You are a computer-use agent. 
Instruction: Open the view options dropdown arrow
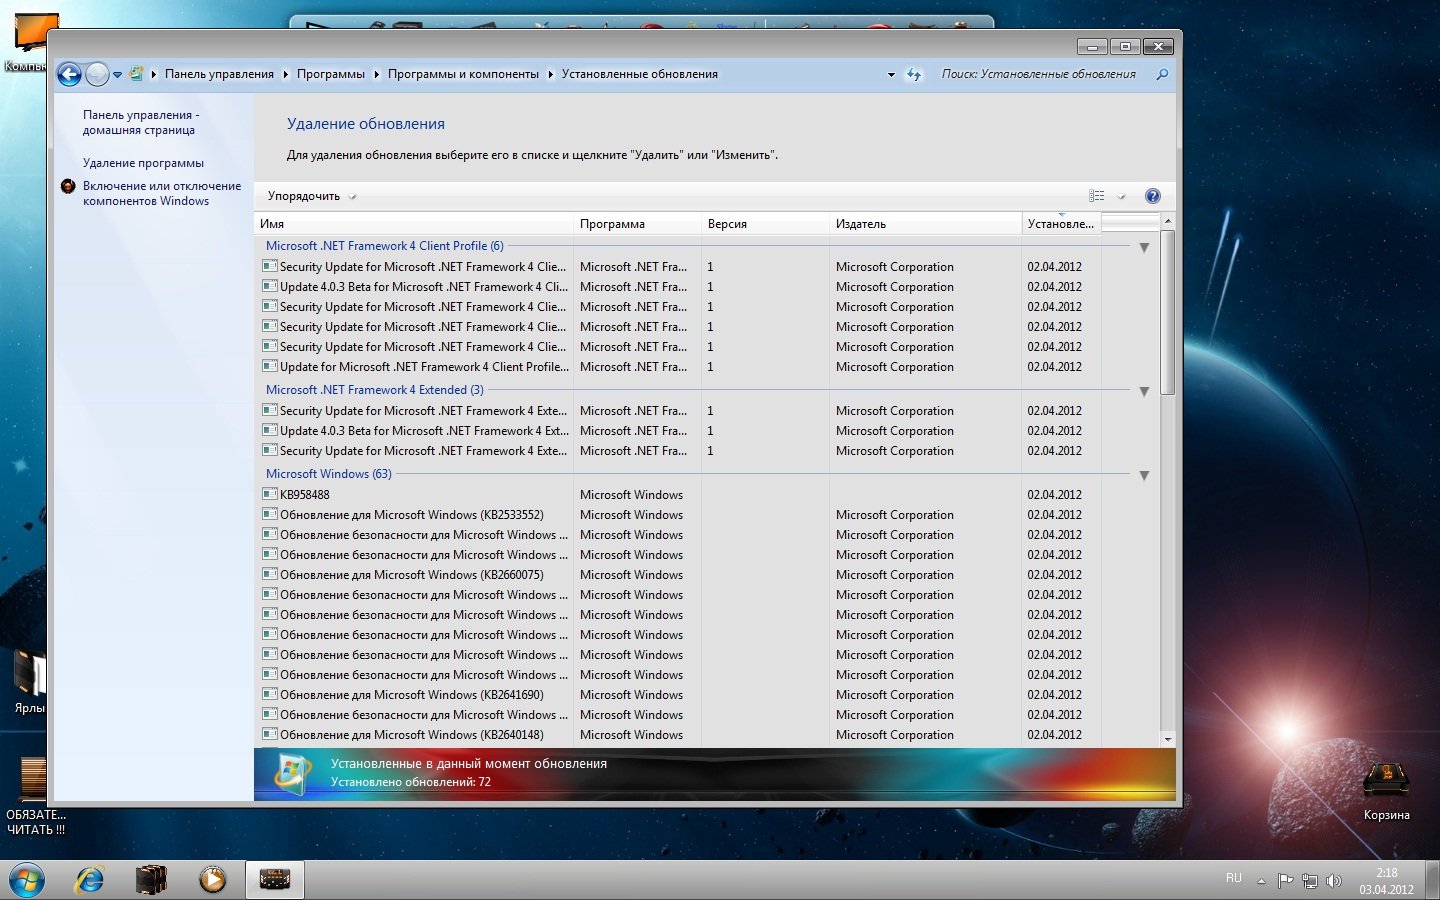[x=1121, y=196]
